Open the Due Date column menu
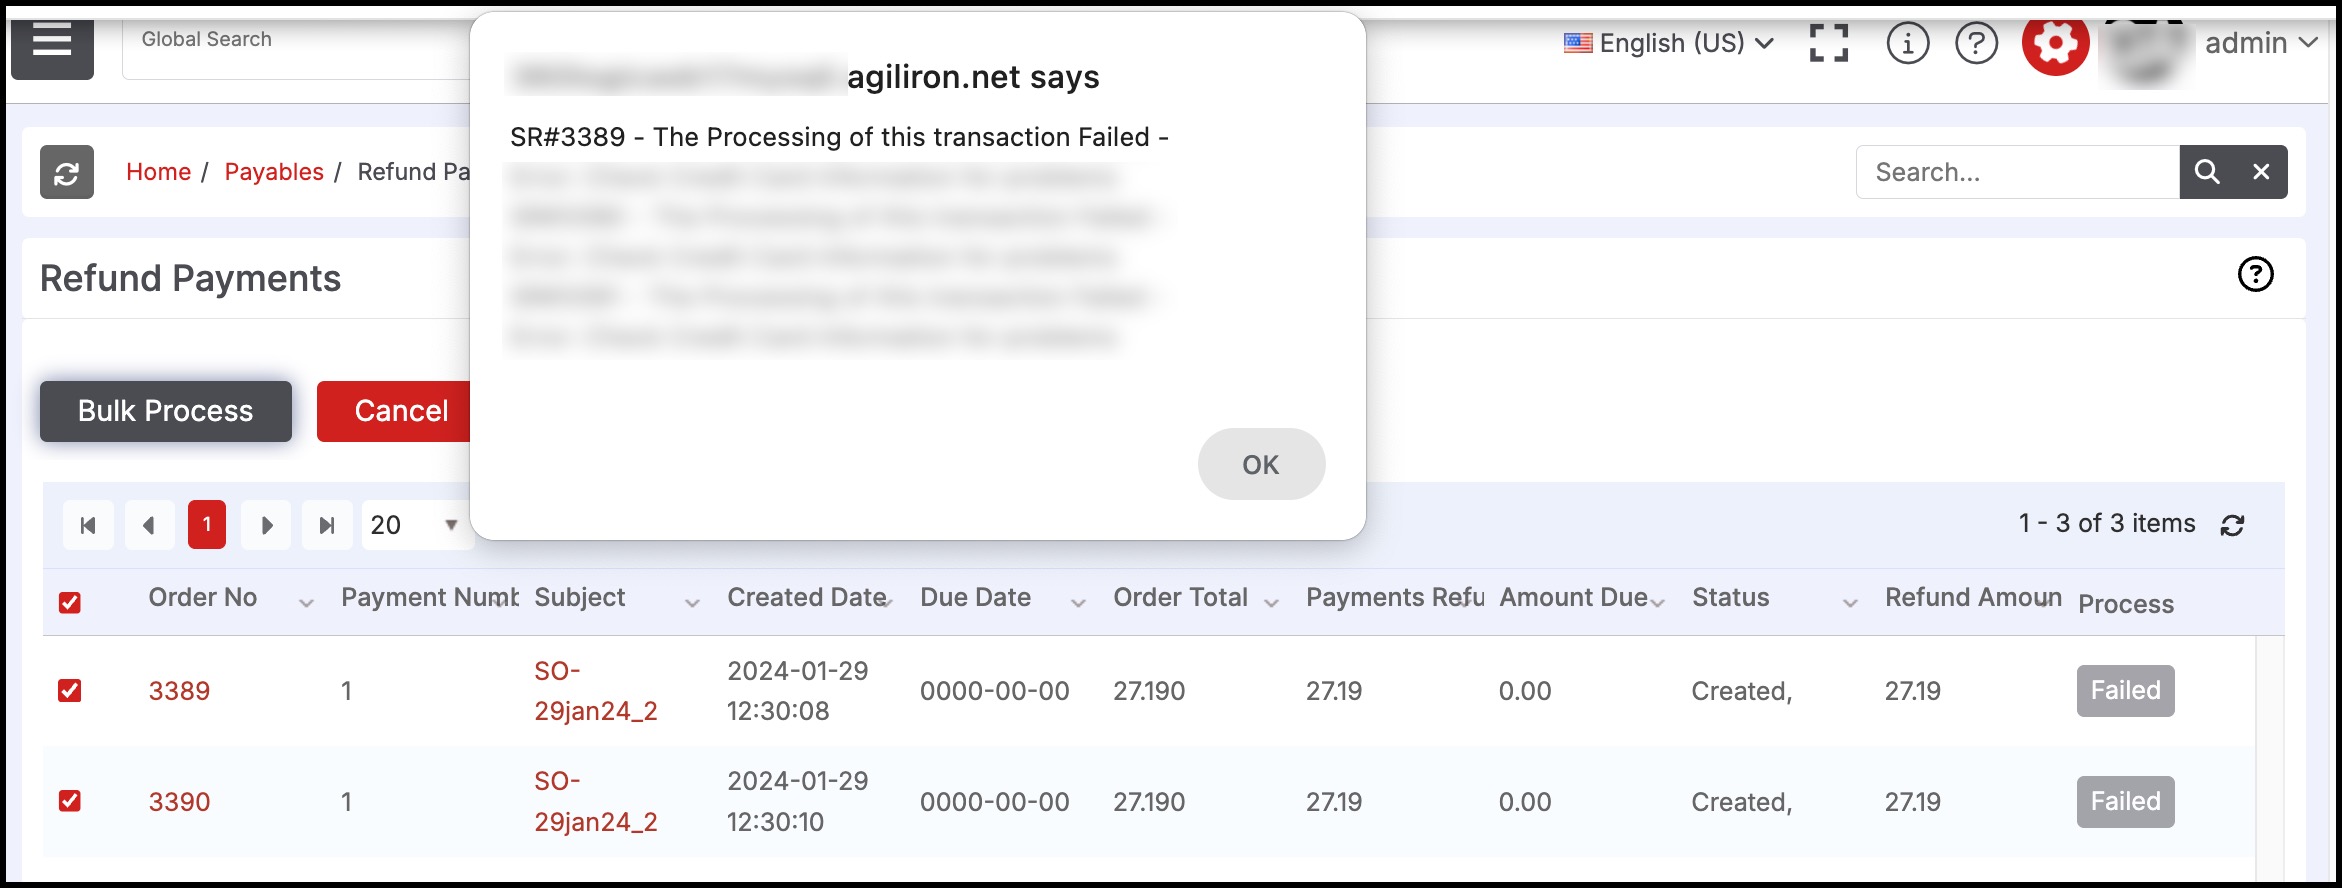The height and width of the screenshot is (888, 2342). pyautogui.click(x=1078, y=602)
